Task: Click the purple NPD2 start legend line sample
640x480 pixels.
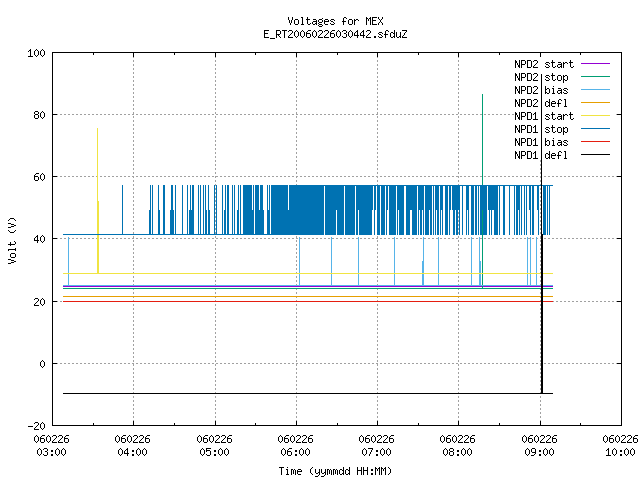Action: [596, 64]
